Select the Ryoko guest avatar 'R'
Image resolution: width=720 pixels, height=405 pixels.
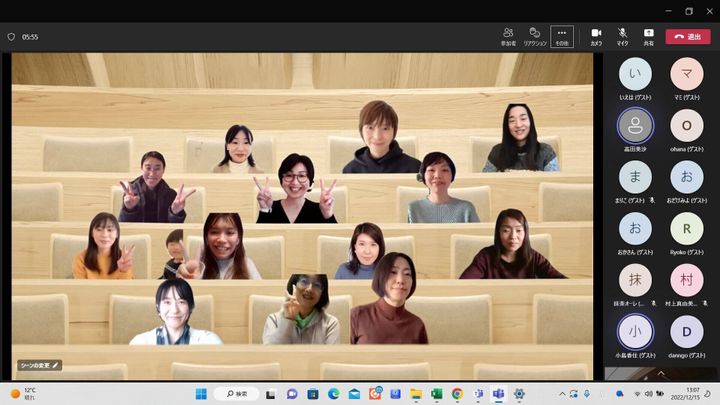coord(686,228)
